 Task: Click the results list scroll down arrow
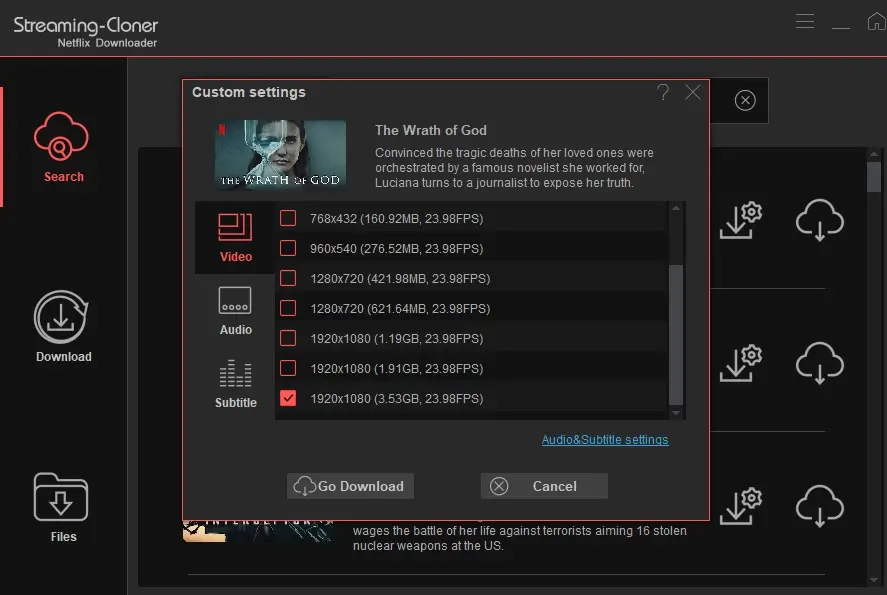(874, 580)
